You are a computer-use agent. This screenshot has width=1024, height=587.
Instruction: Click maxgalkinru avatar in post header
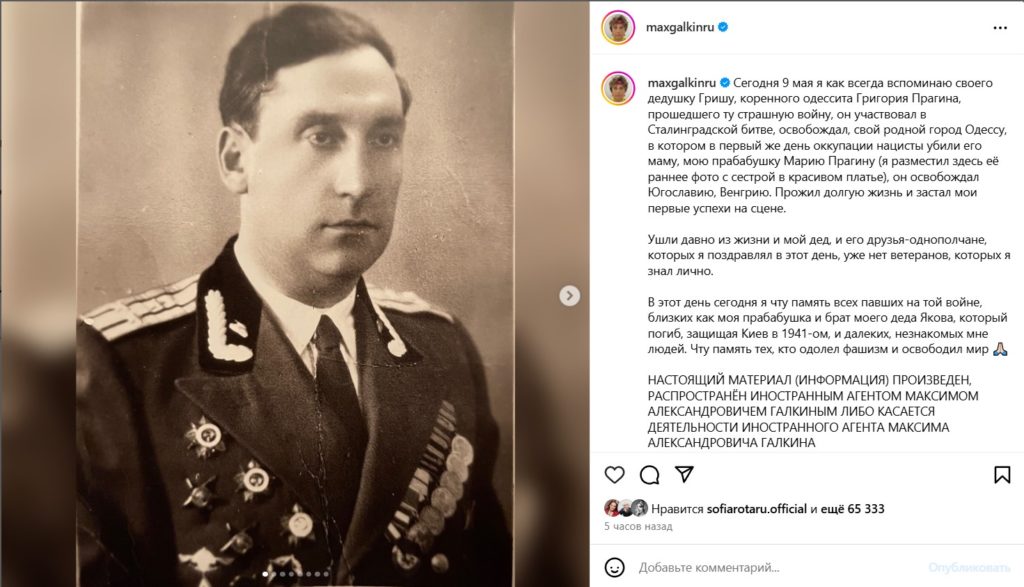[618, 27]
